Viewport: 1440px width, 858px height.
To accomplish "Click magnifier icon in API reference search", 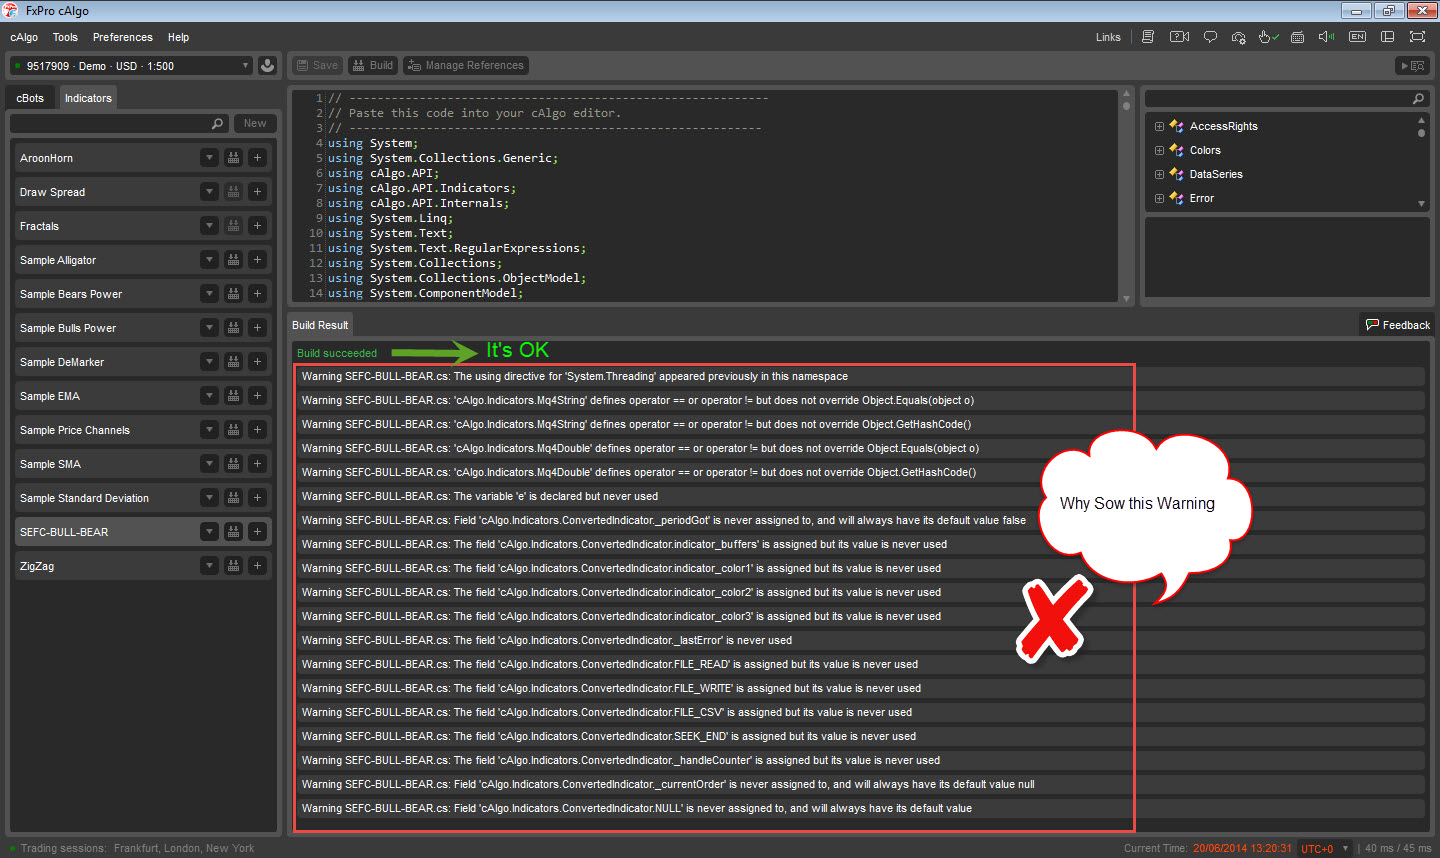I will point(1418,99).
